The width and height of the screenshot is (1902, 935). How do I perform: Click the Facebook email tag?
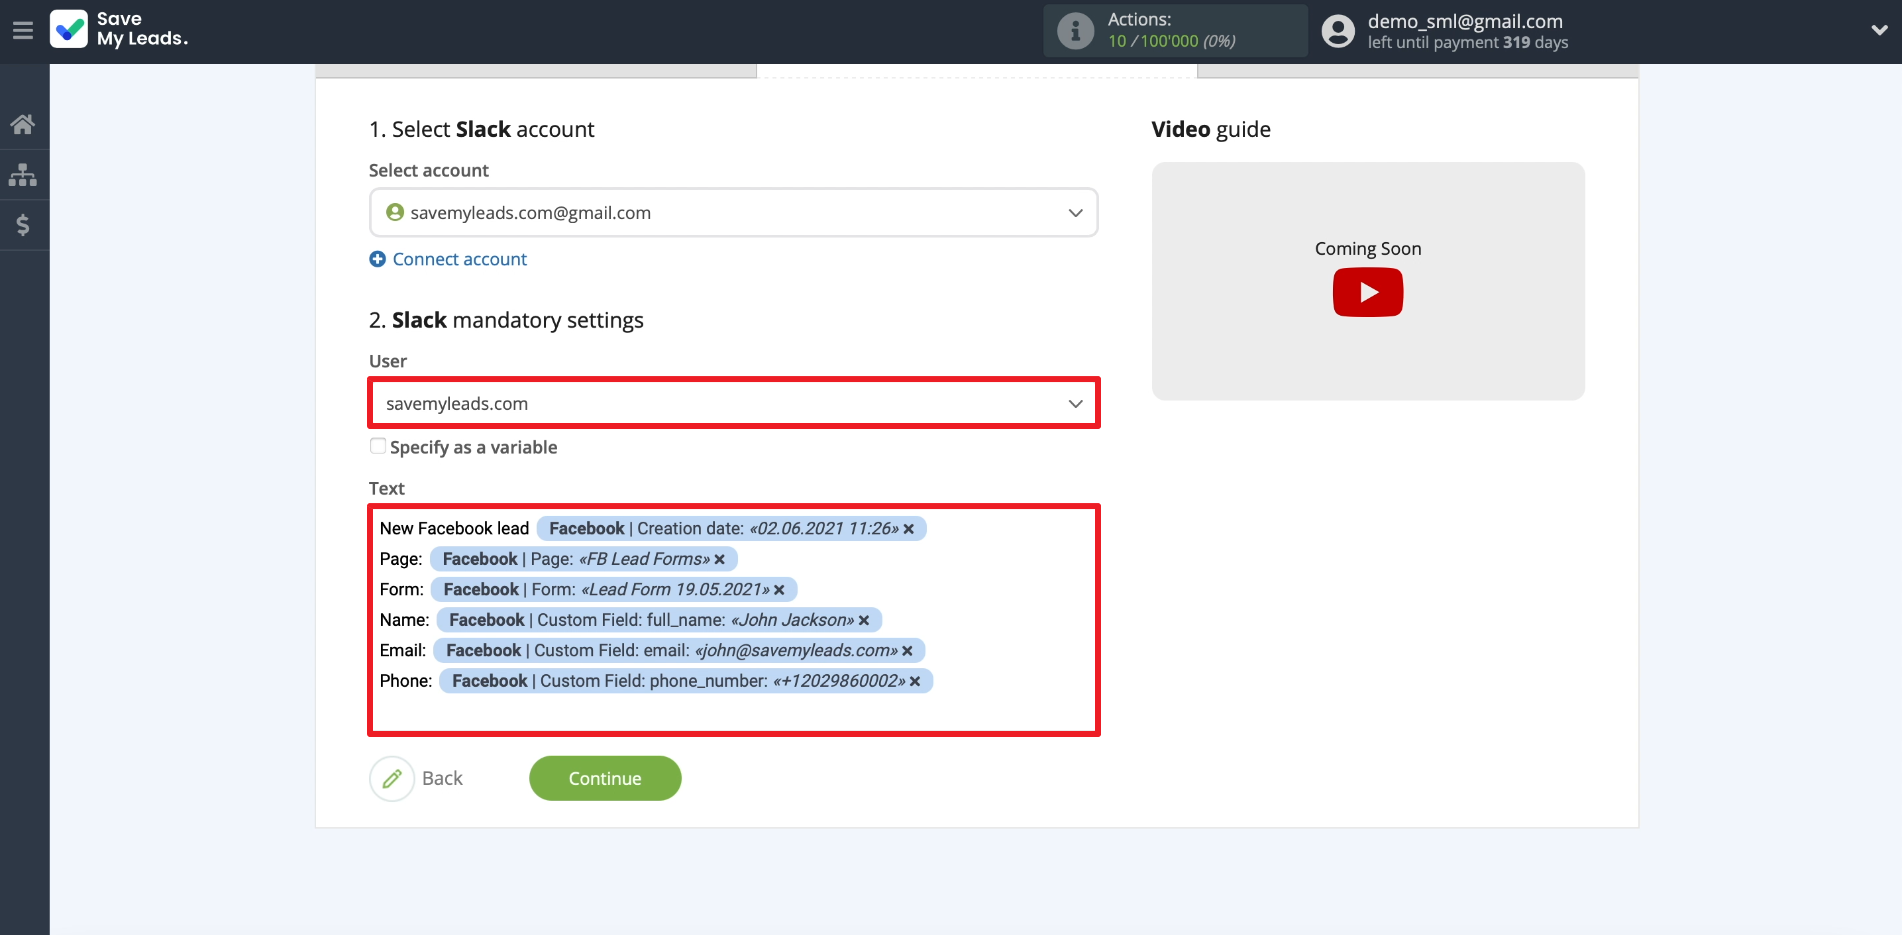coord(679,650)
